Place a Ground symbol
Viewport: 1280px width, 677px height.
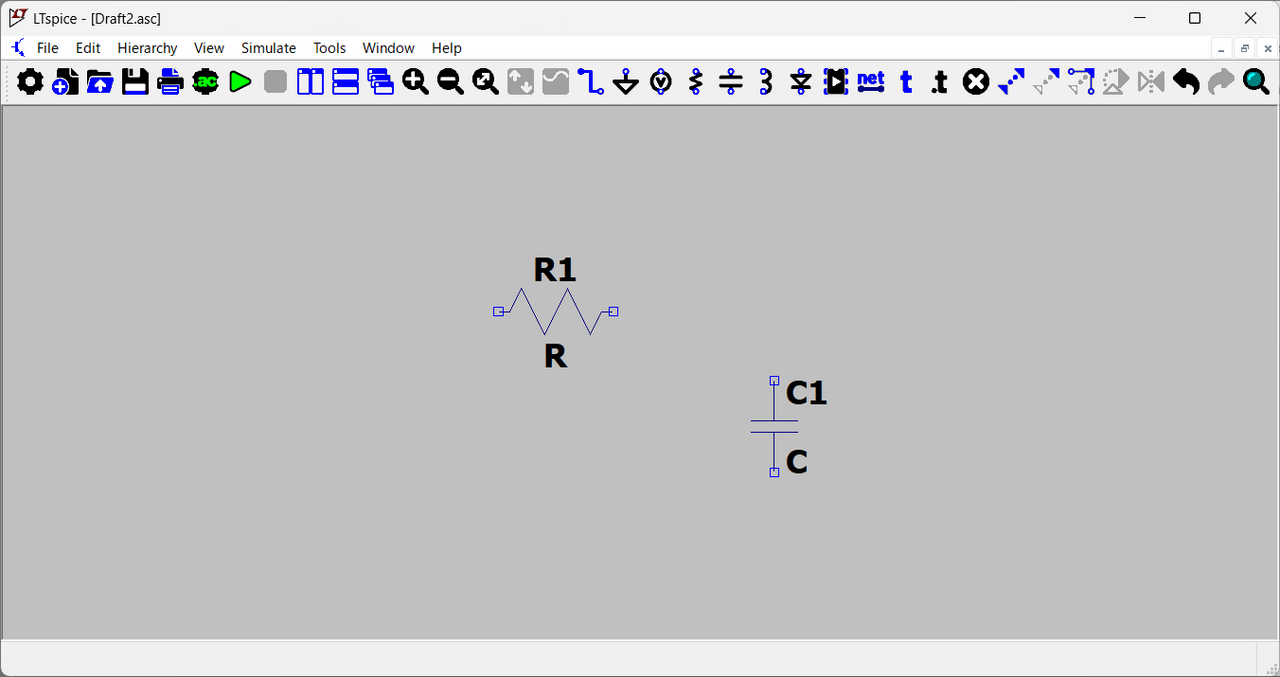click(626, 82)
